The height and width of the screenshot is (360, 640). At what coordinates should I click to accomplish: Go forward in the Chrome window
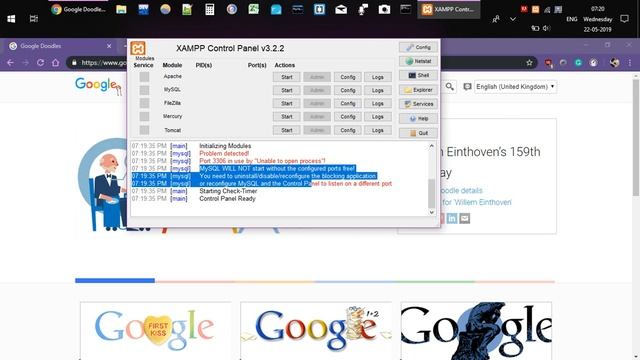25,63
